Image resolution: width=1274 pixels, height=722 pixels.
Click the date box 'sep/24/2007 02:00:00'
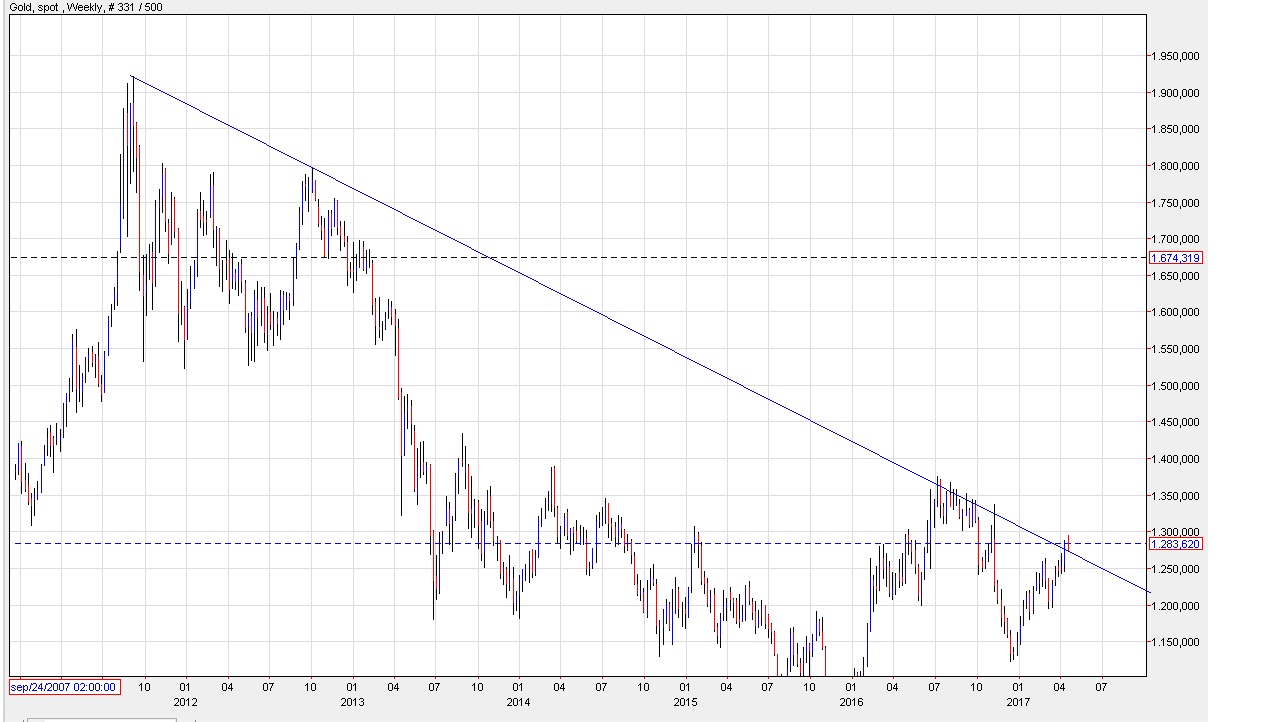click(x=64, y=687)
